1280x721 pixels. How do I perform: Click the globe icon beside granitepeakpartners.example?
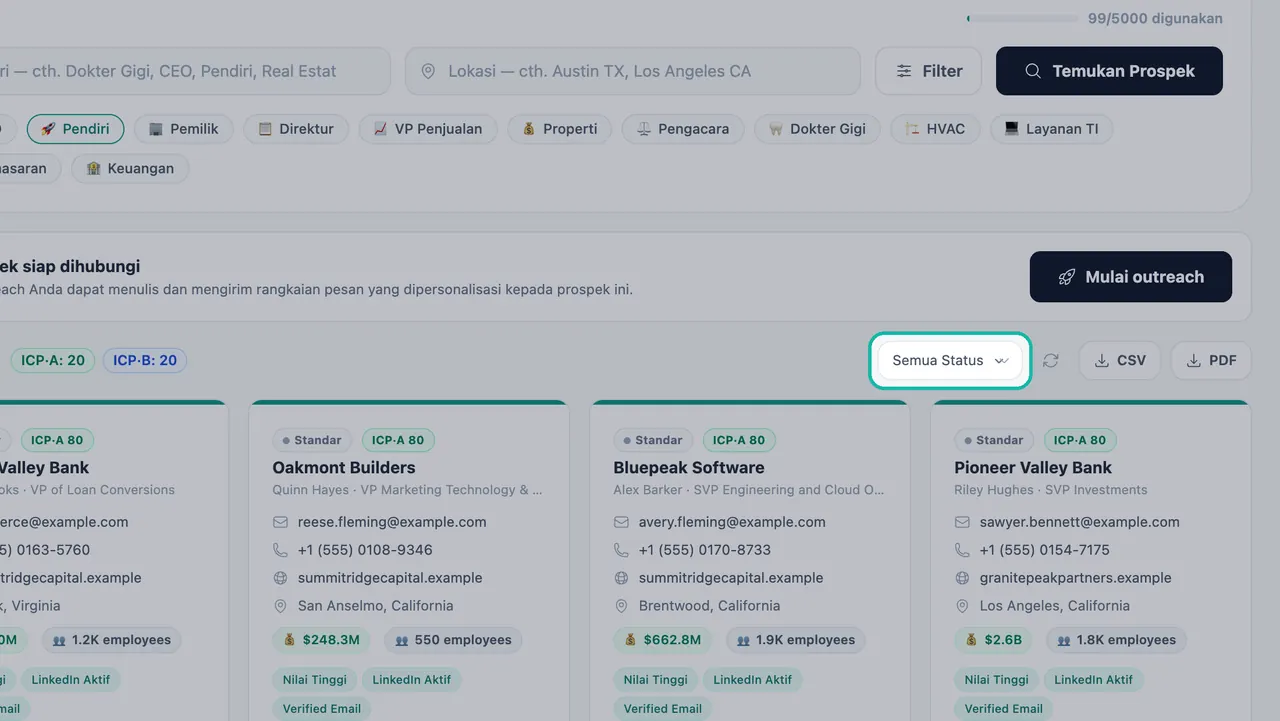[x=962, y=578]
